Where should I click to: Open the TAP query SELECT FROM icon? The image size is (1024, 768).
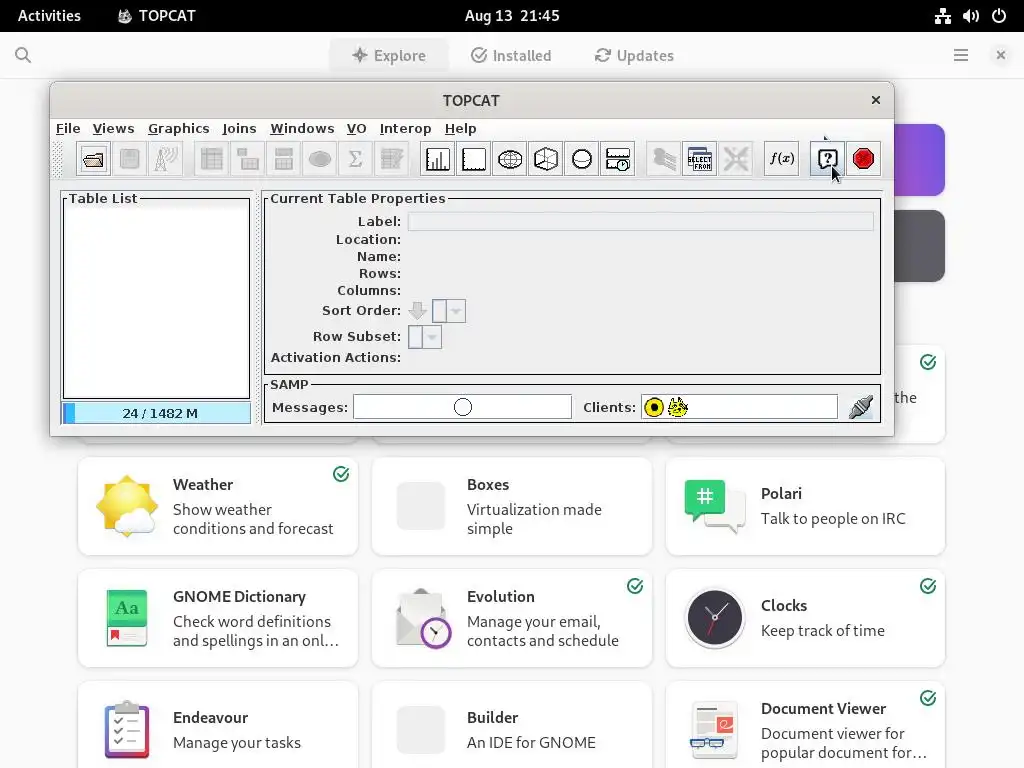[x=699, y=159]
